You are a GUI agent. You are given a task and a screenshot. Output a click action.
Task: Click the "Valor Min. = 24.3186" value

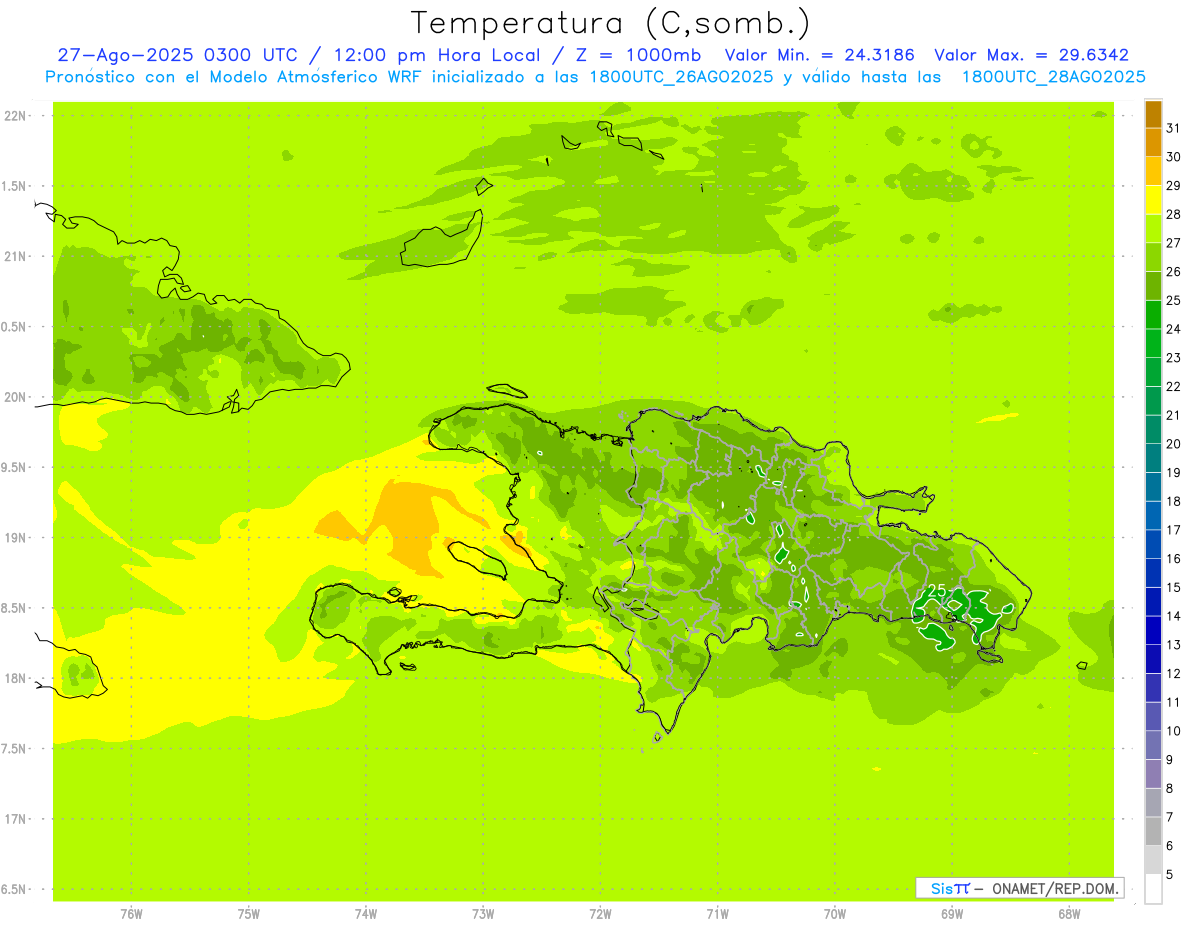(x=819, y=56)
